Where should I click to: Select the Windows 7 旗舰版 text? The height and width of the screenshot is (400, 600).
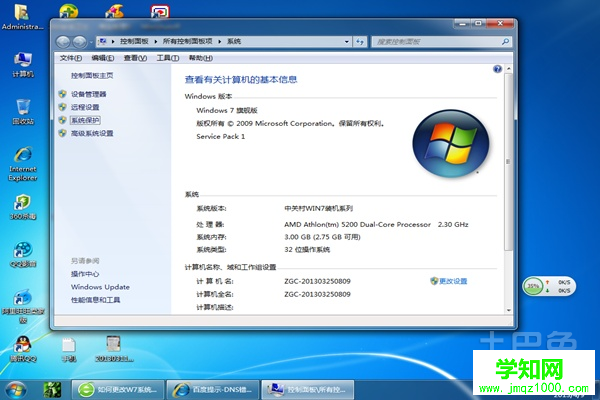(227, 110)
